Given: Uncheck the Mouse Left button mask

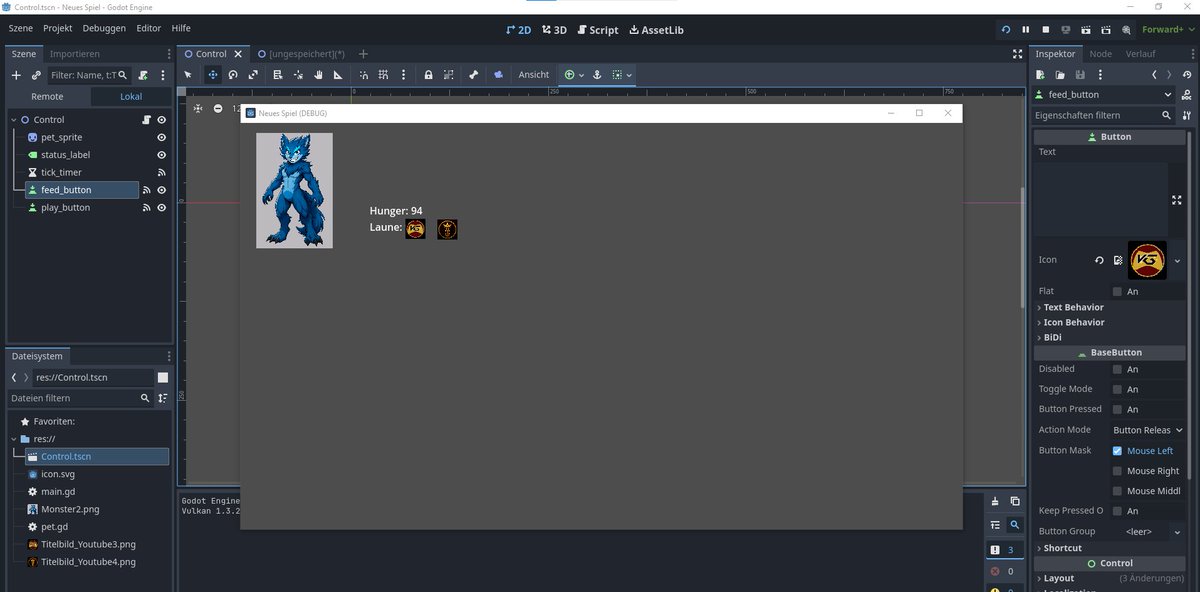Looking at the screenshot, I should pyautogui.click(x=1117, y=451).
